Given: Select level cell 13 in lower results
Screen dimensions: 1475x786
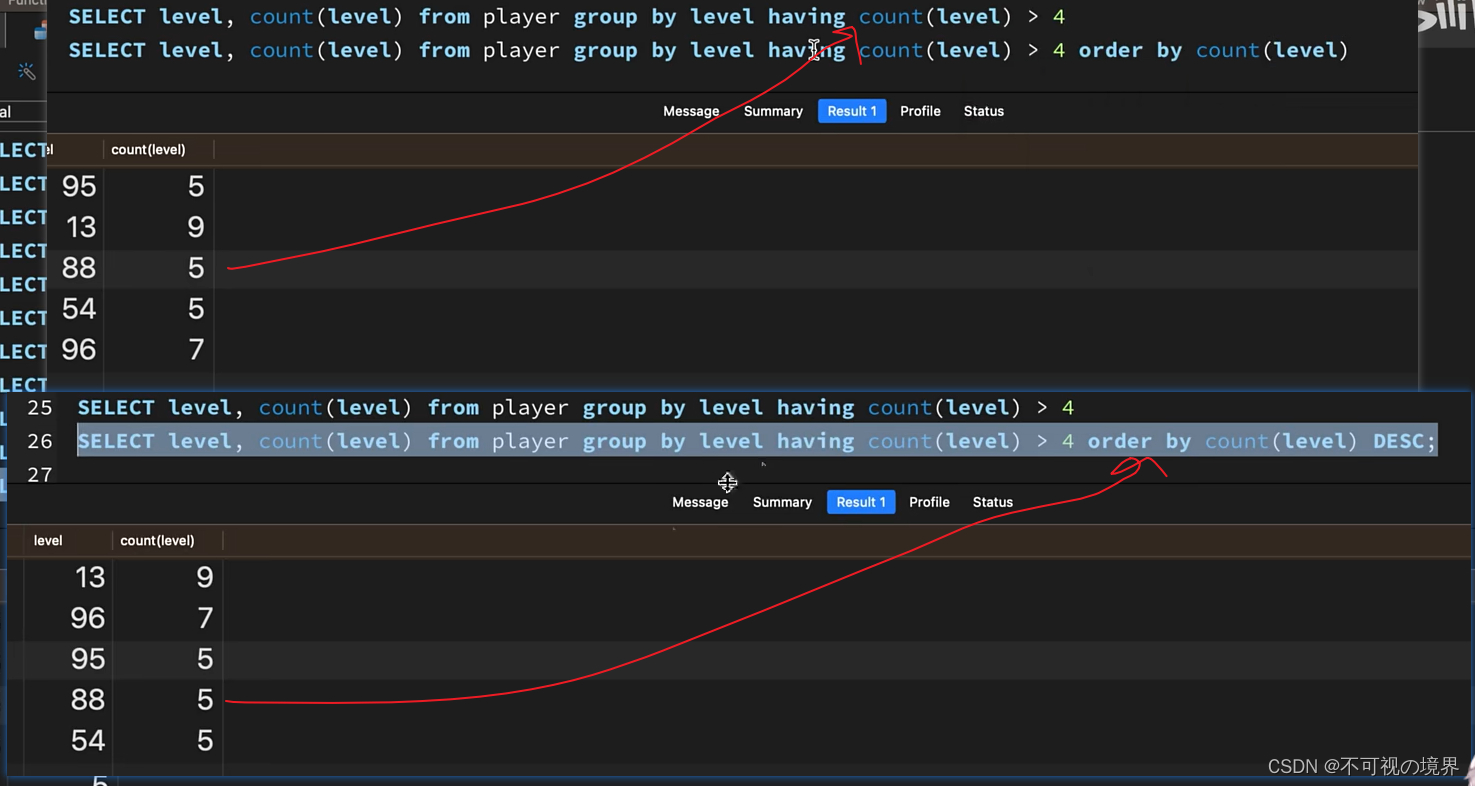Looking at the screenshot, I should pyautogui.click(x=90, y=578).
